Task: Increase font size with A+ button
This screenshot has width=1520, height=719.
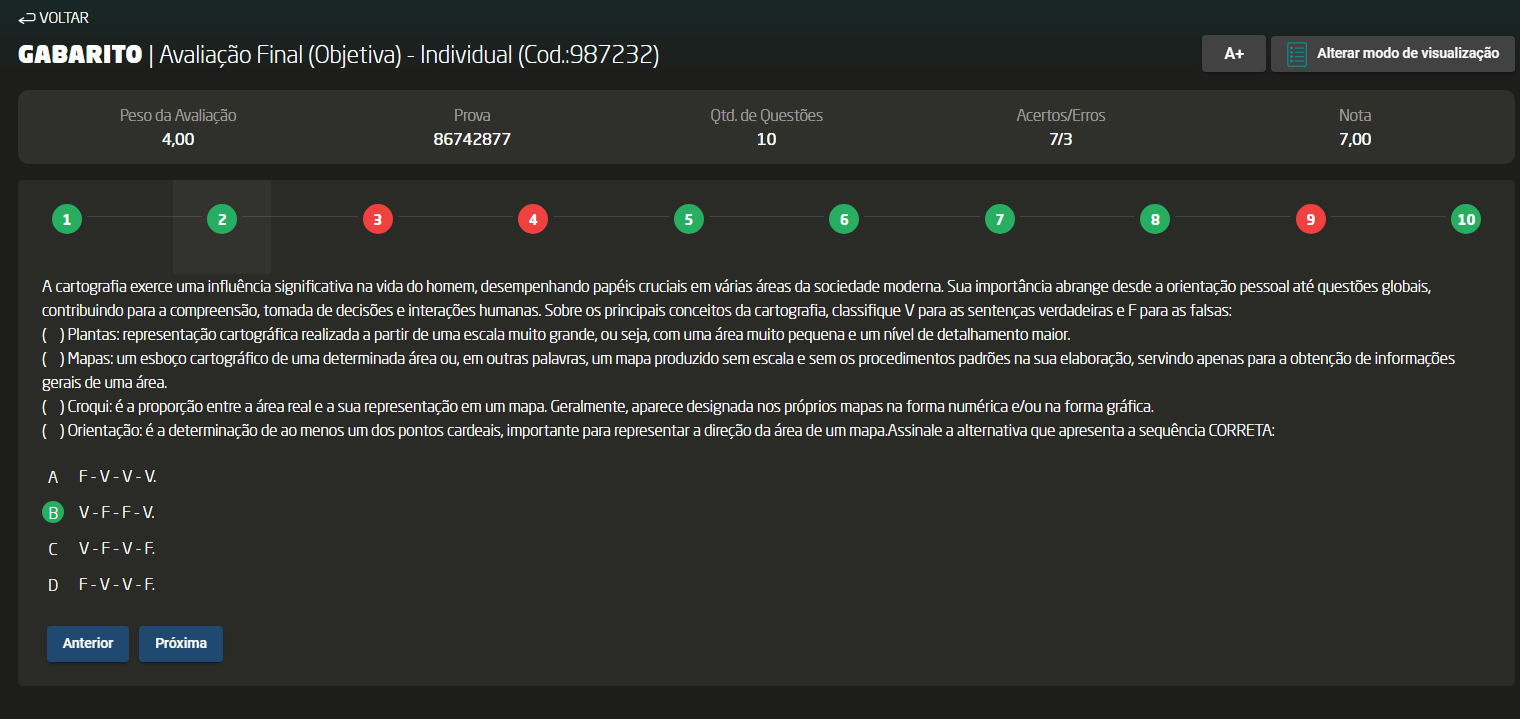Action: point(1234,54)
